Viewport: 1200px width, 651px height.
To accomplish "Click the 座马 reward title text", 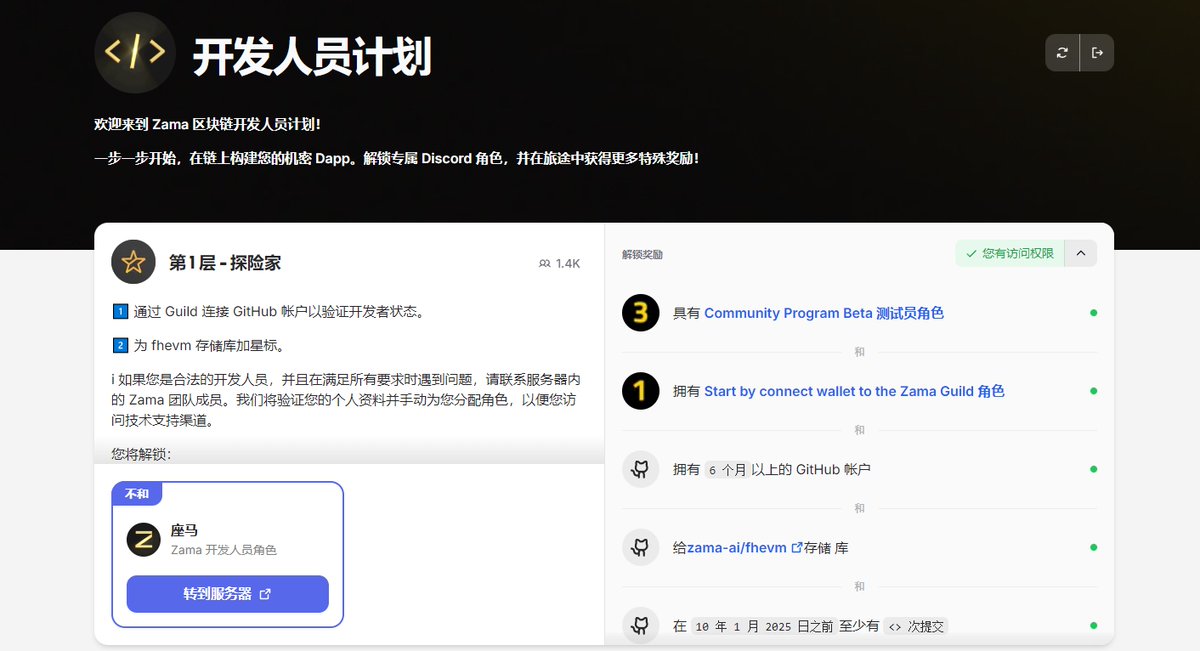I will (184, 531).
